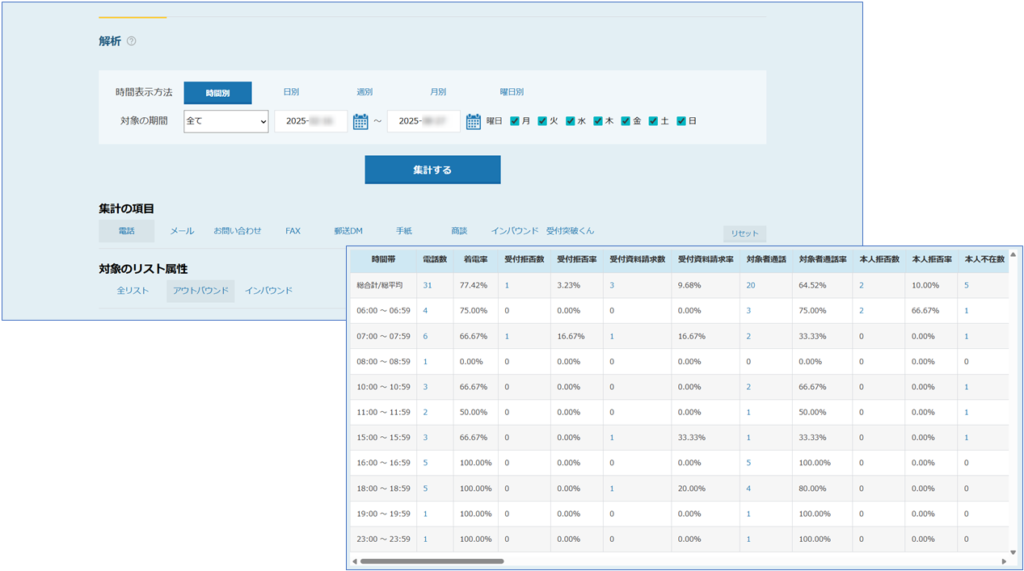Click the 本人拒否率 column header

coord(931,259)
